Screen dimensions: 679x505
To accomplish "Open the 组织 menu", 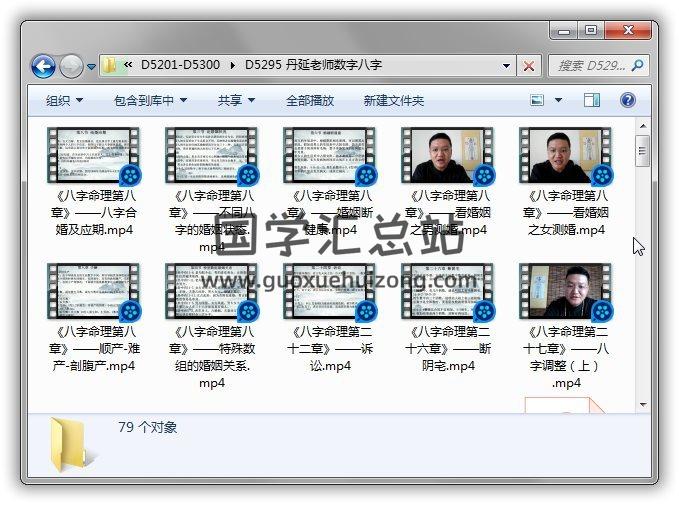I will point(64,100).
